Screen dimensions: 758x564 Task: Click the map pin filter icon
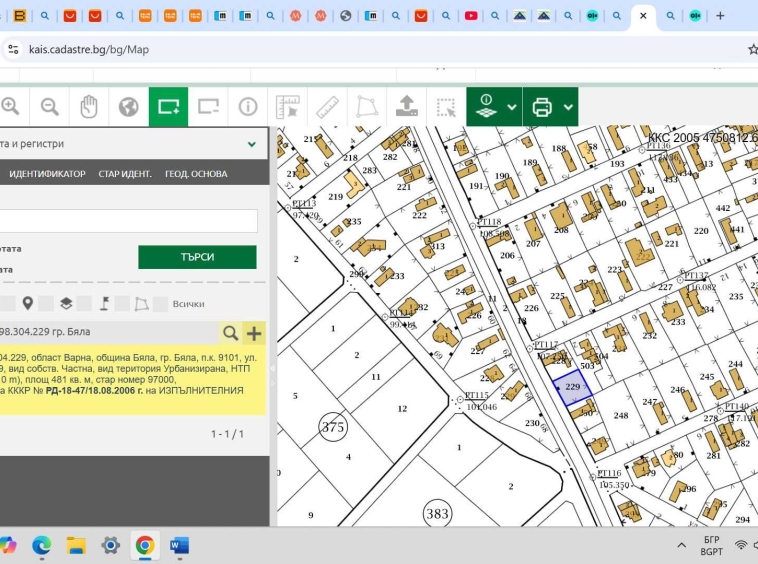[x=28, y=304]
